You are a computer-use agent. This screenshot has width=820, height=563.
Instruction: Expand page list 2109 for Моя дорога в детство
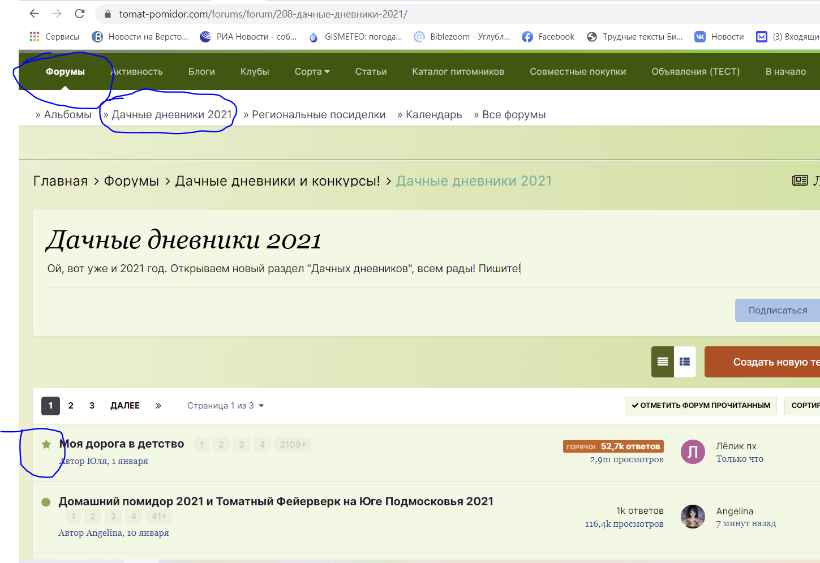point(293,444)
